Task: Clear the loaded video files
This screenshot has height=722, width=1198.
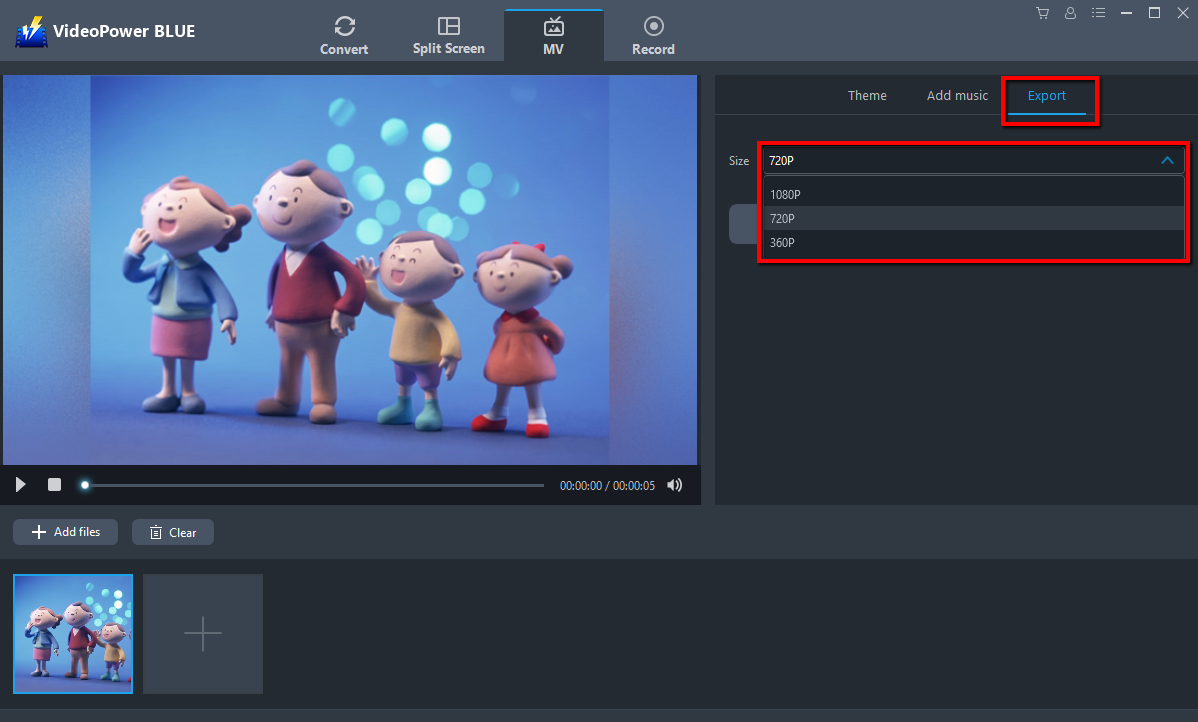Action: coord(172,531)
